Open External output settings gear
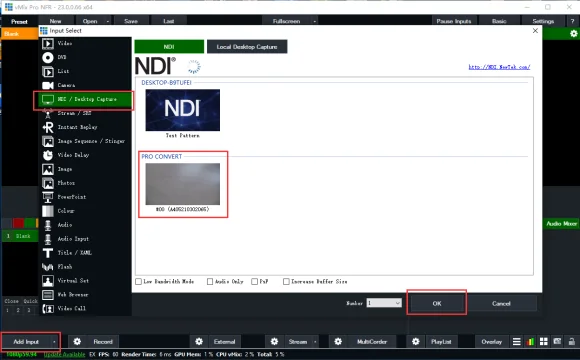The image size is (580, 360). point(199,342)
